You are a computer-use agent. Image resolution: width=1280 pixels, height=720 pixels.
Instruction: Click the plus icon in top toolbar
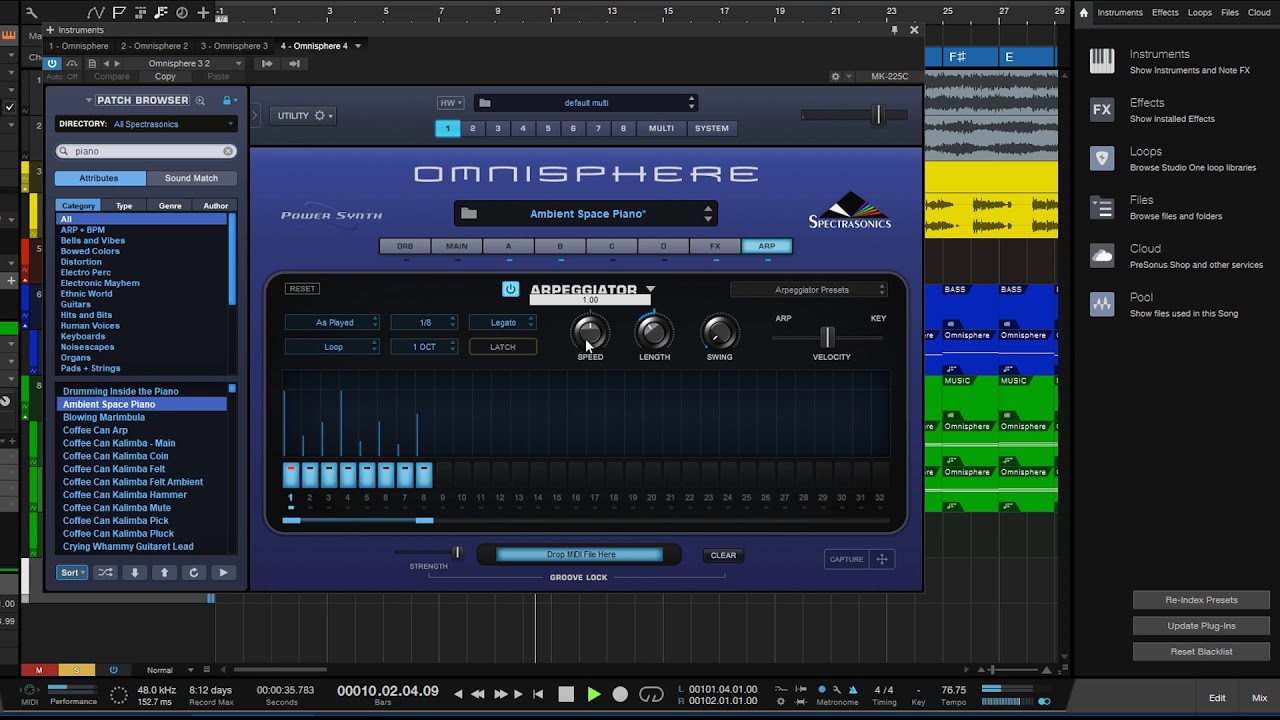[x=203, y=12]
